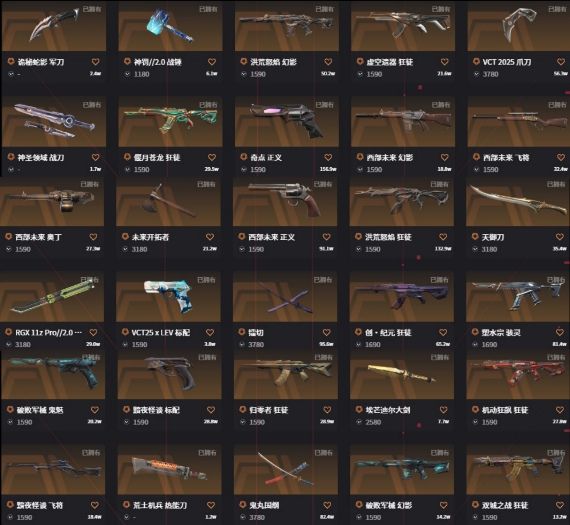Open the red katana 鬼丸国纲 thumbnail
The height and width of the screenshot is (525, 570).
click(x=285, y=469)
